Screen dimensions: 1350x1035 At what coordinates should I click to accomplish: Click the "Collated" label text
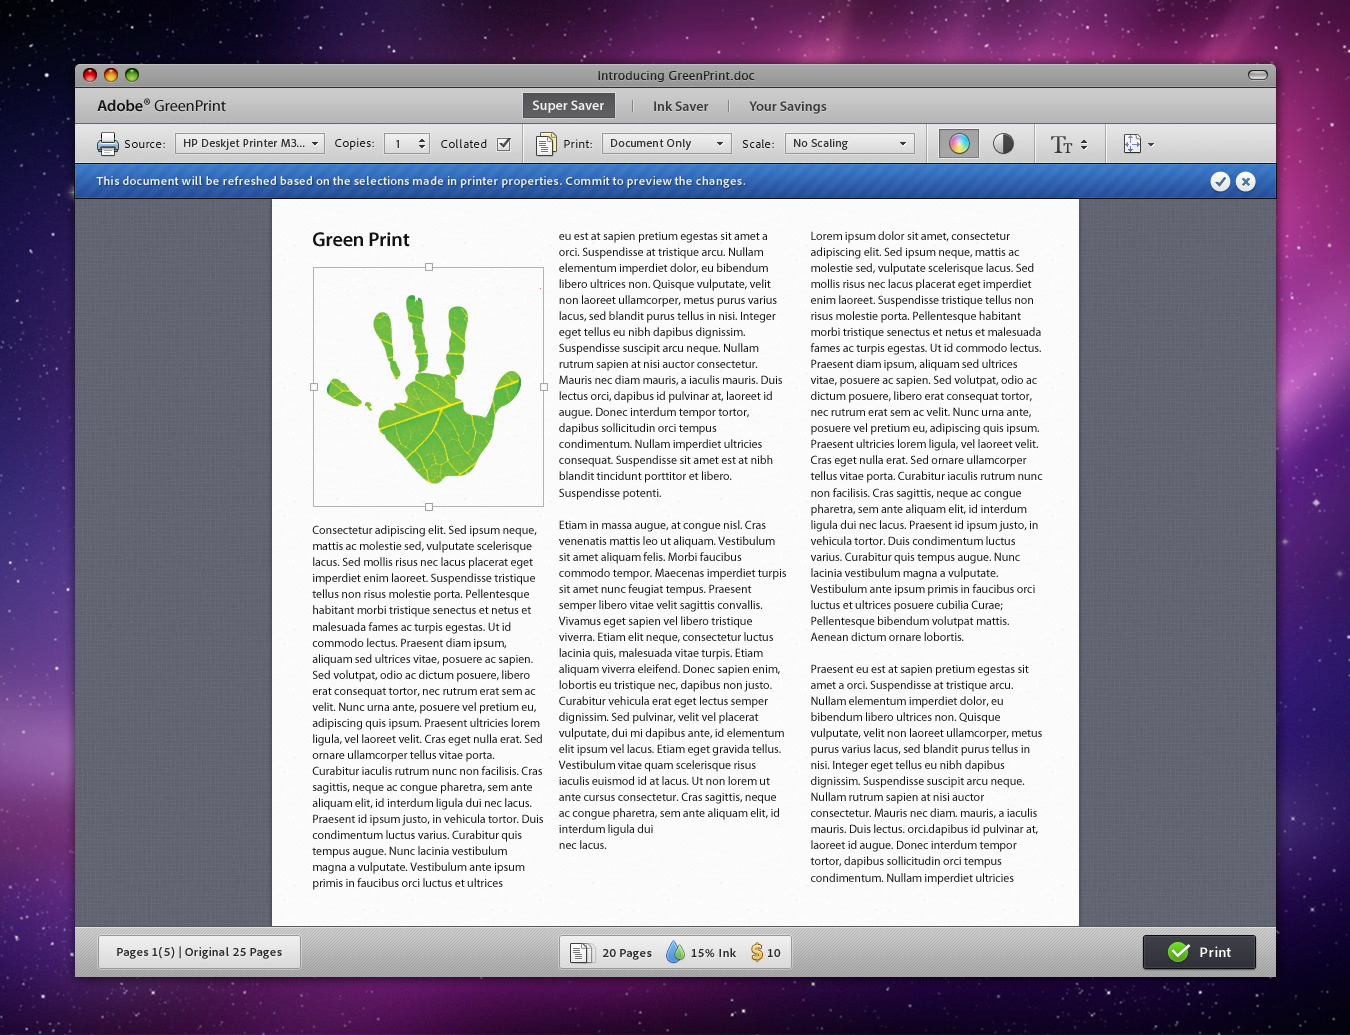(464, 144)
